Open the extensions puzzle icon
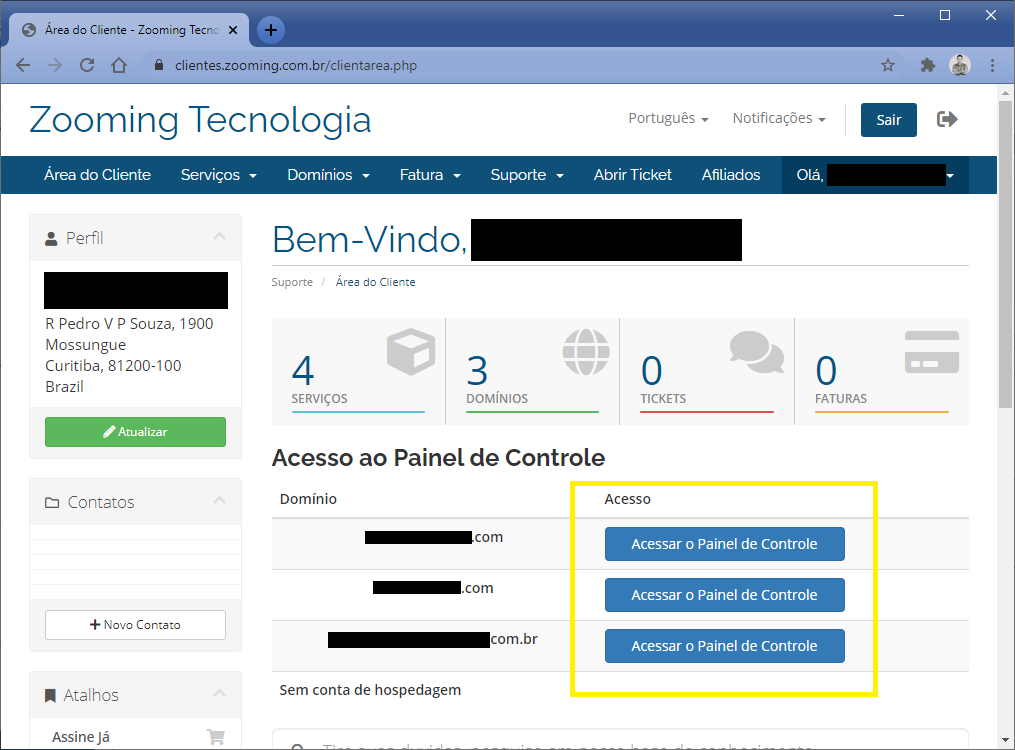The width and height of the screenshot is (1015, 750). (x=928, y=65)
